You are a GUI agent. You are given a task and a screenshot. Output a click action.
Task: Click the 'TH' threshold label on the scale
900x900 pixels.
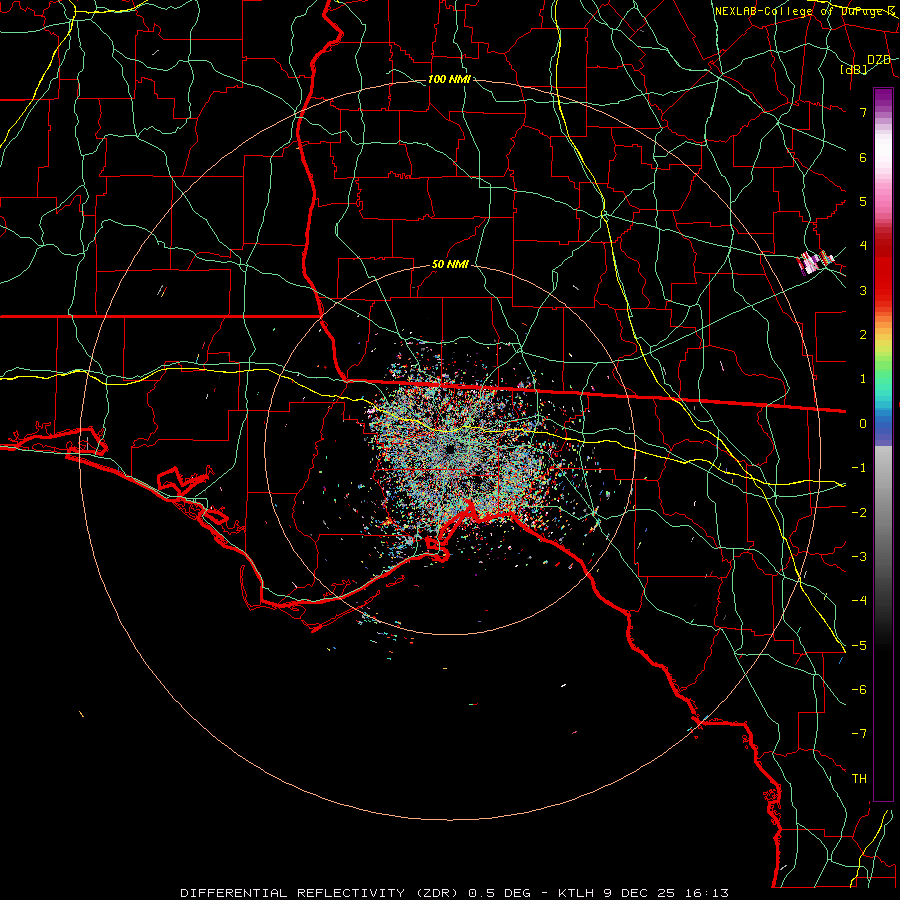click(x=859, y=779)
